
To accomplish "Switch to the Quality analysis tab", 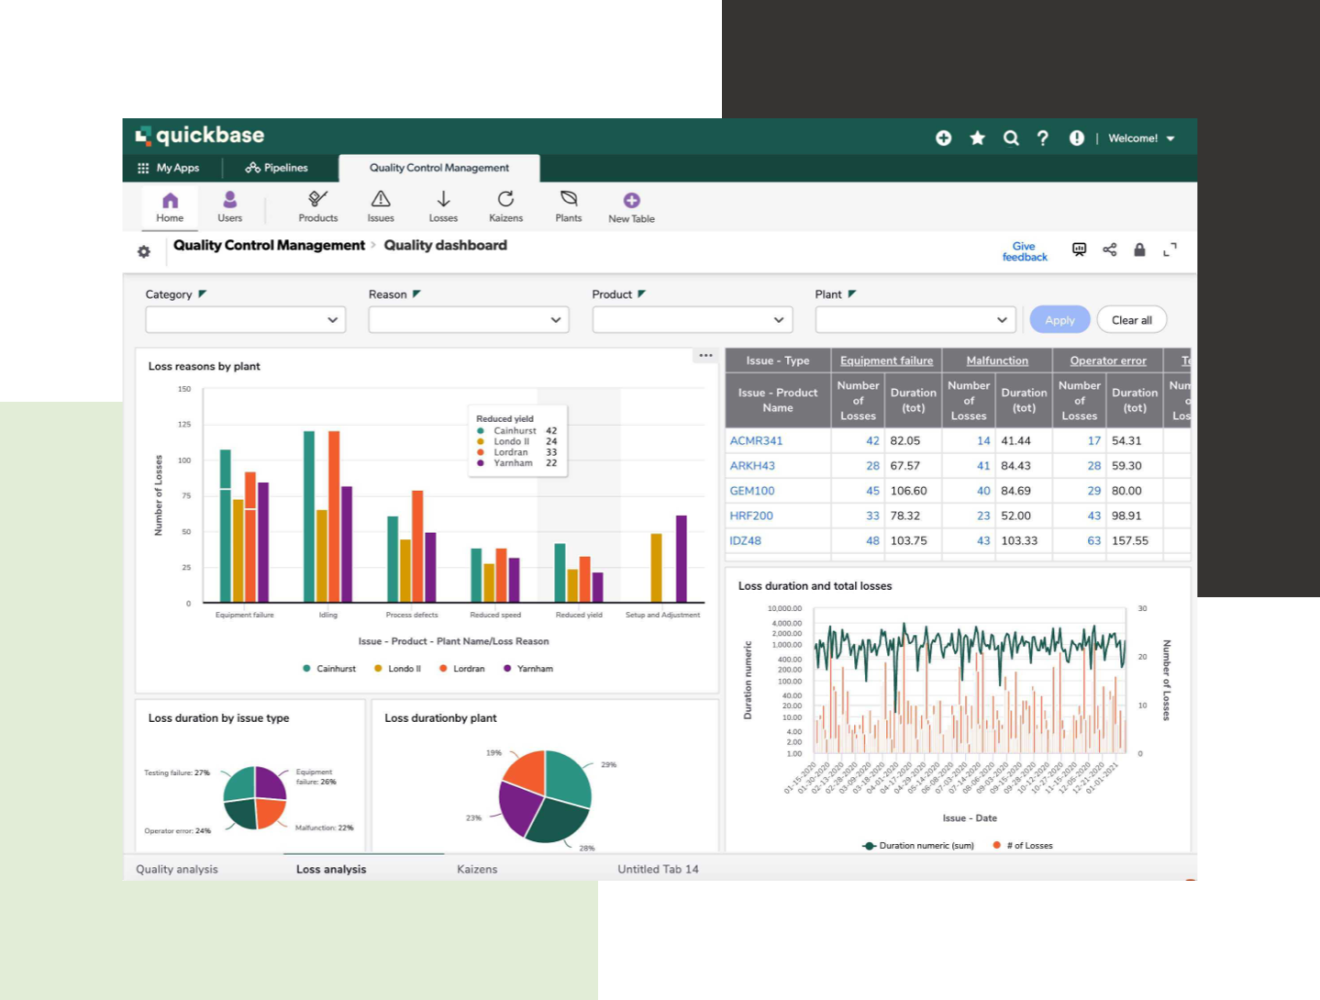I will point(177,869).
